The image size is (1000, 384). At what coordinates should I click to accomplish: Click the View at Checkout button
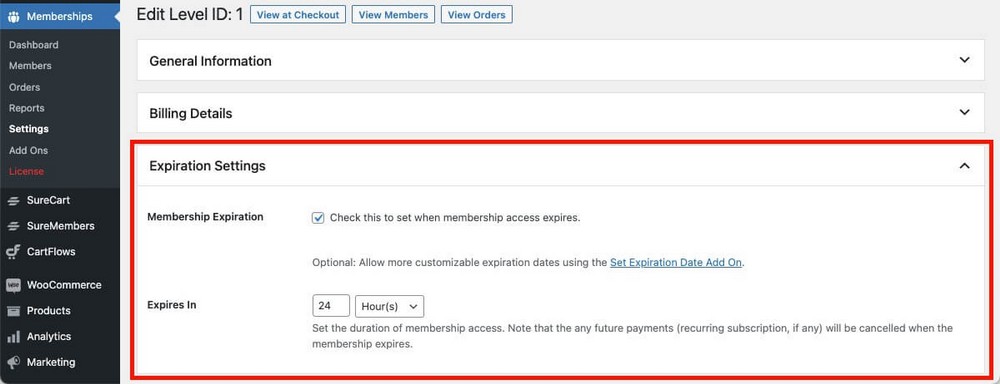[298, 15]
